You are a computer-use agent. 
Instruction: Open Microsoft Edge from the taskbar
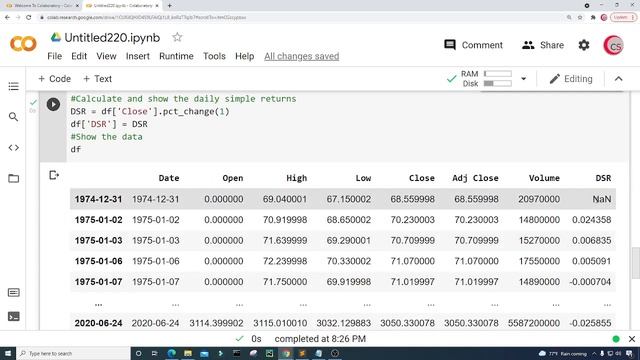pyautogui.click(x=171, y=353)
